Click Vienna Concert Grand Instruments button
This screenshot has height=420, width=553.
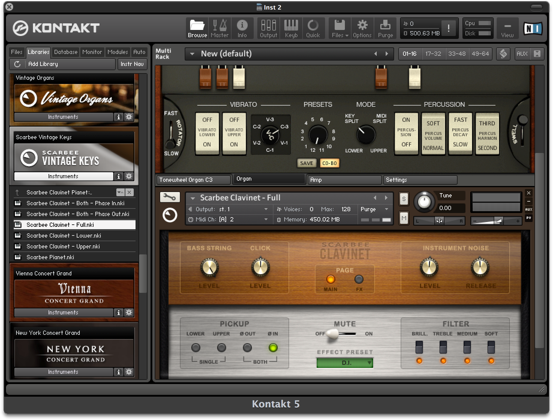click(63, 312)
